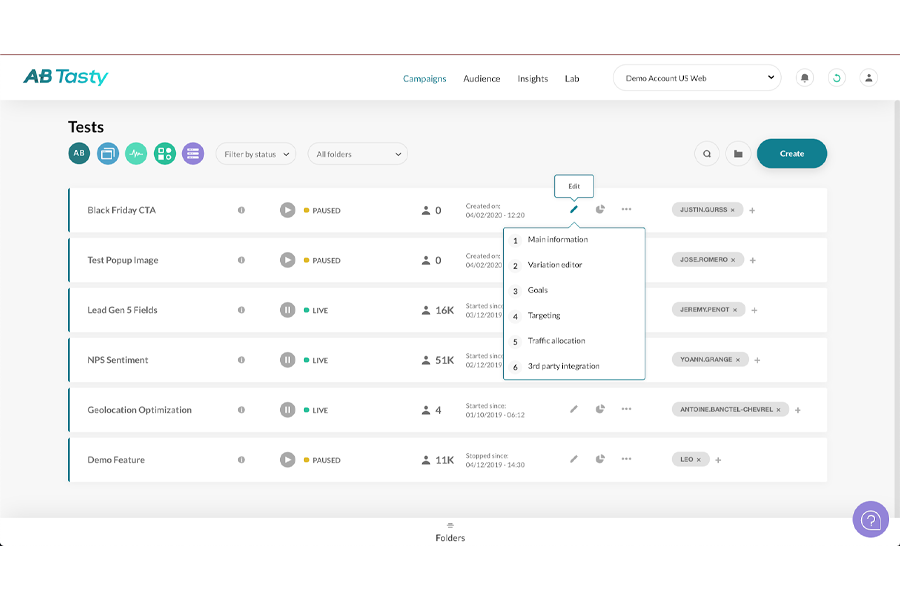The height and width of the screenshot is (600, 900).
Task: Pause the live Lead Gen 5 Fields test
Action: point(287,310)
